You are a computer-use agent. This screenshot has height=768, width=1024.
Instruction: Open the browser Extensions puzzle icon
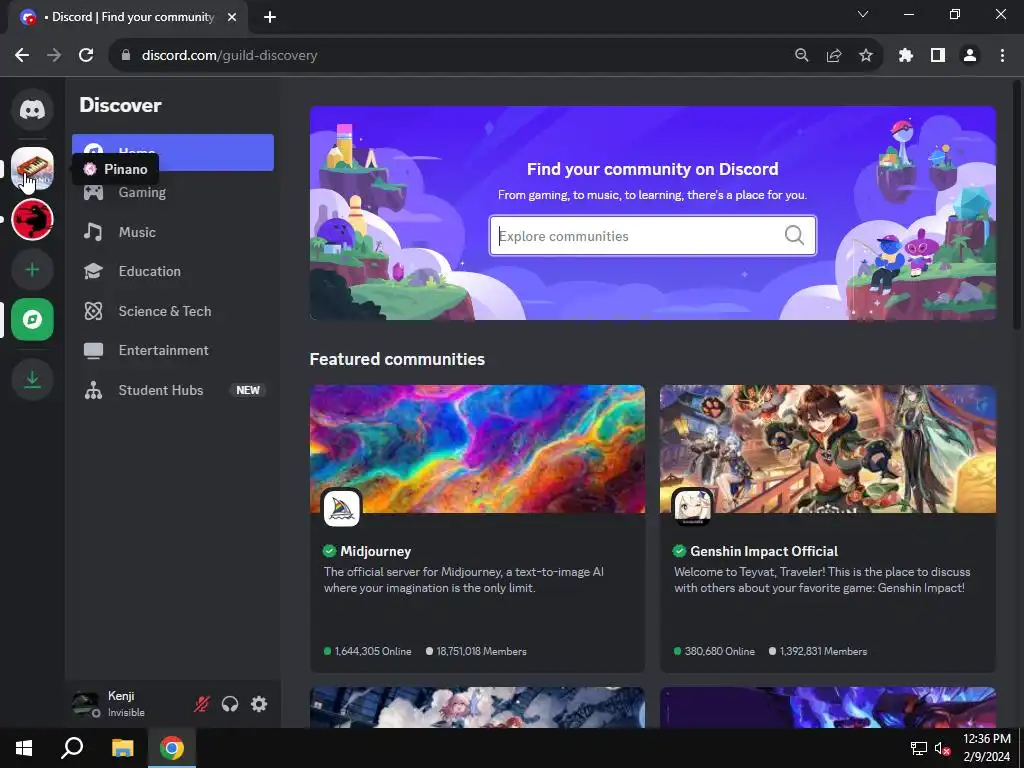pyautogui.click(x=906, y=56)
